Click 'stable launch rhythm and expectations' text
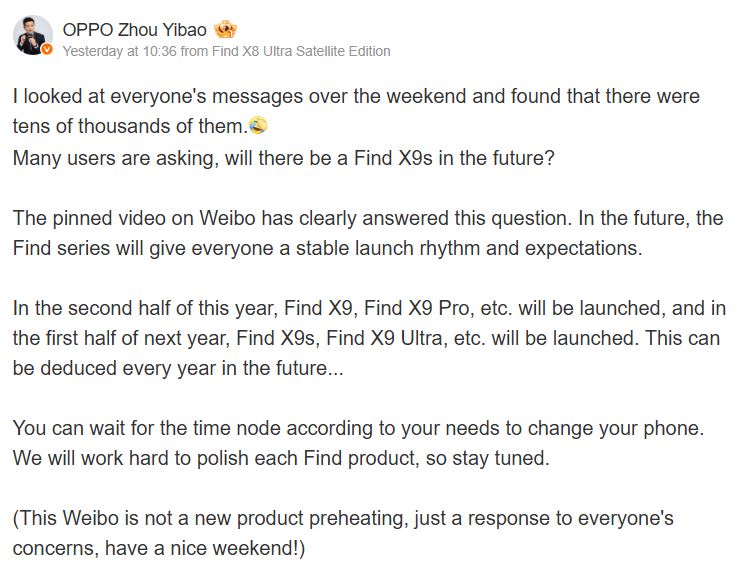 coord(468,248)
